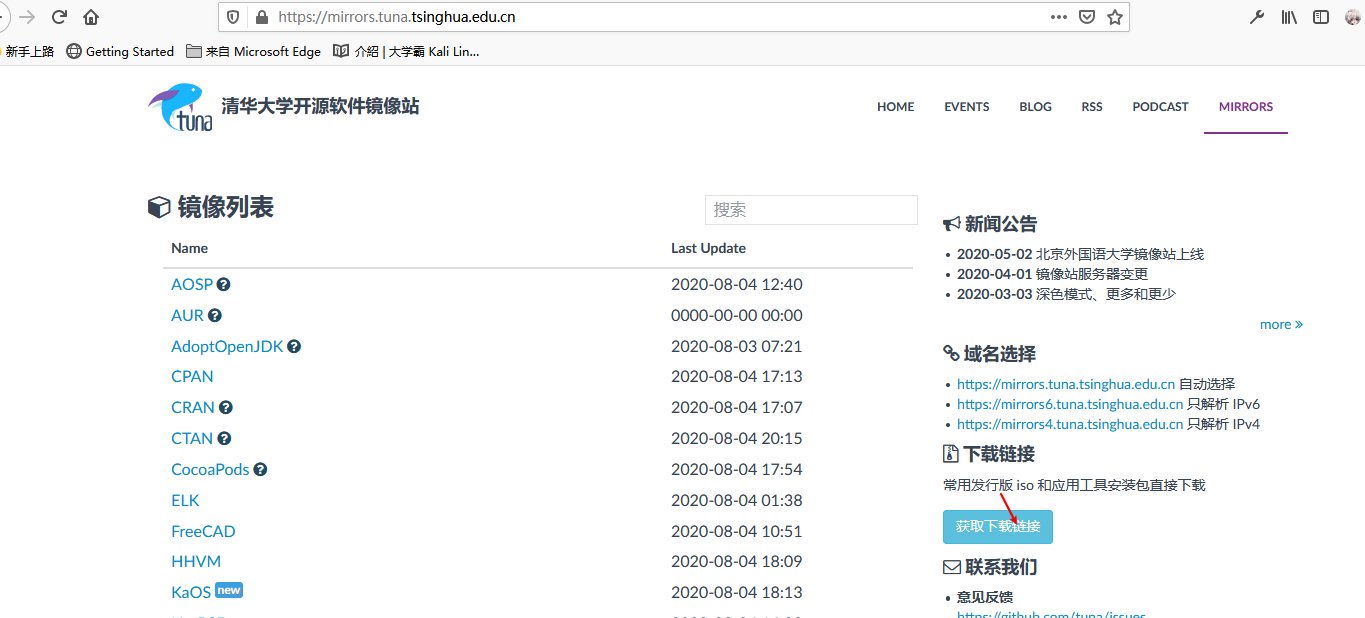This screenshot has height=618, width=1365.
Task: Click the 0000-00-00 00:00 update time
Action: pos(737,315)
